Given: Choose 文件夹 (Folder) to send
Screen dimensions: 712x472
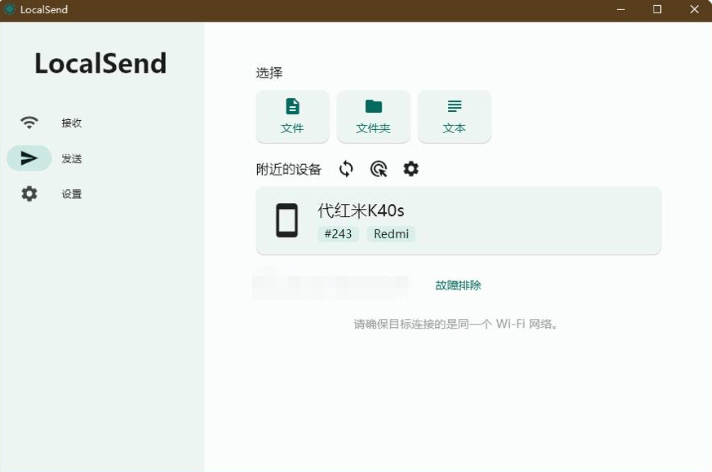Looking at the screenshot, I should pyautogui.click(x=373, y=116).
